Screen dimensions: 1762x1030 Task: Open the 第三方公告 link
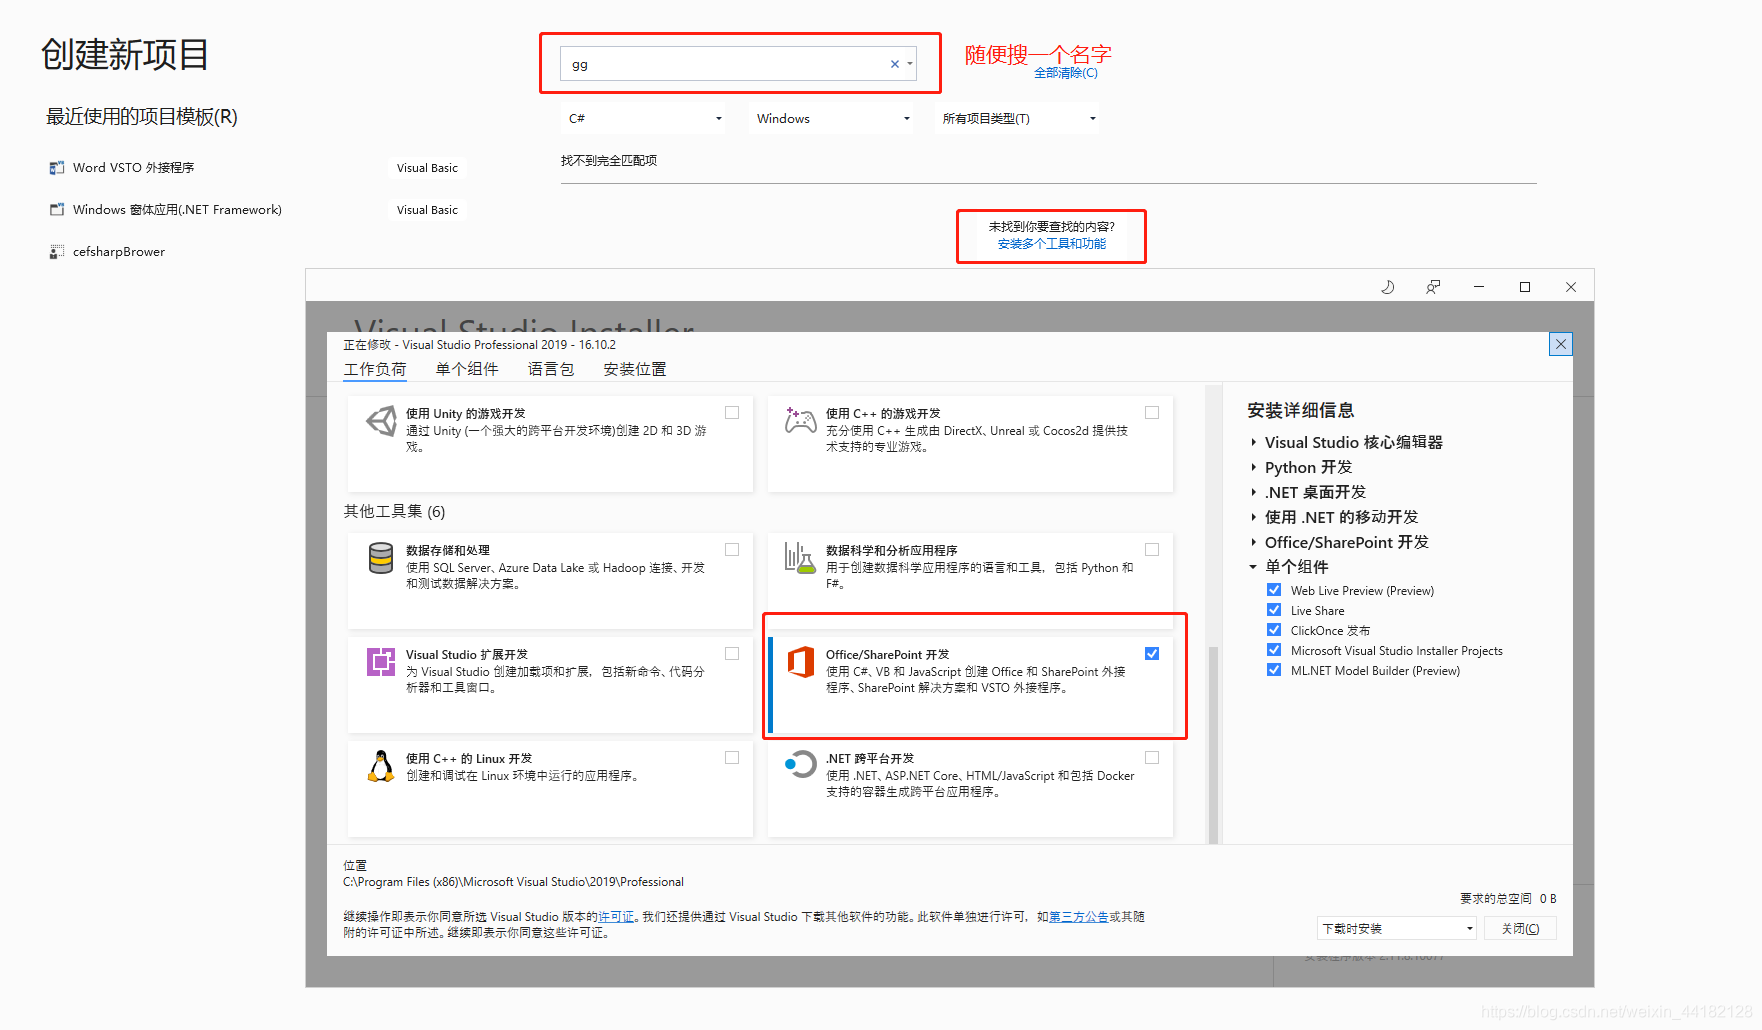click(1078, 917)
